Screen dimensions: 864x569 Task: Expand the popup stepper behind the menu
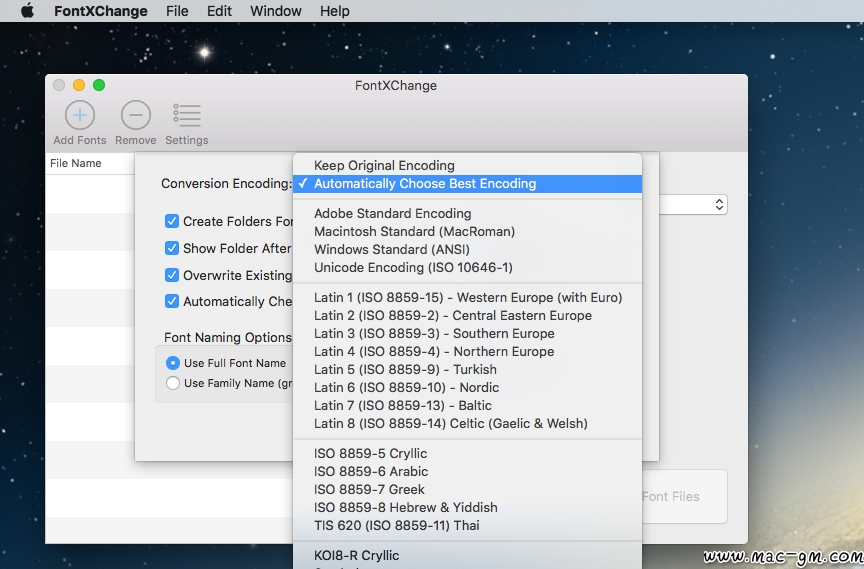(x=719, y=204)
